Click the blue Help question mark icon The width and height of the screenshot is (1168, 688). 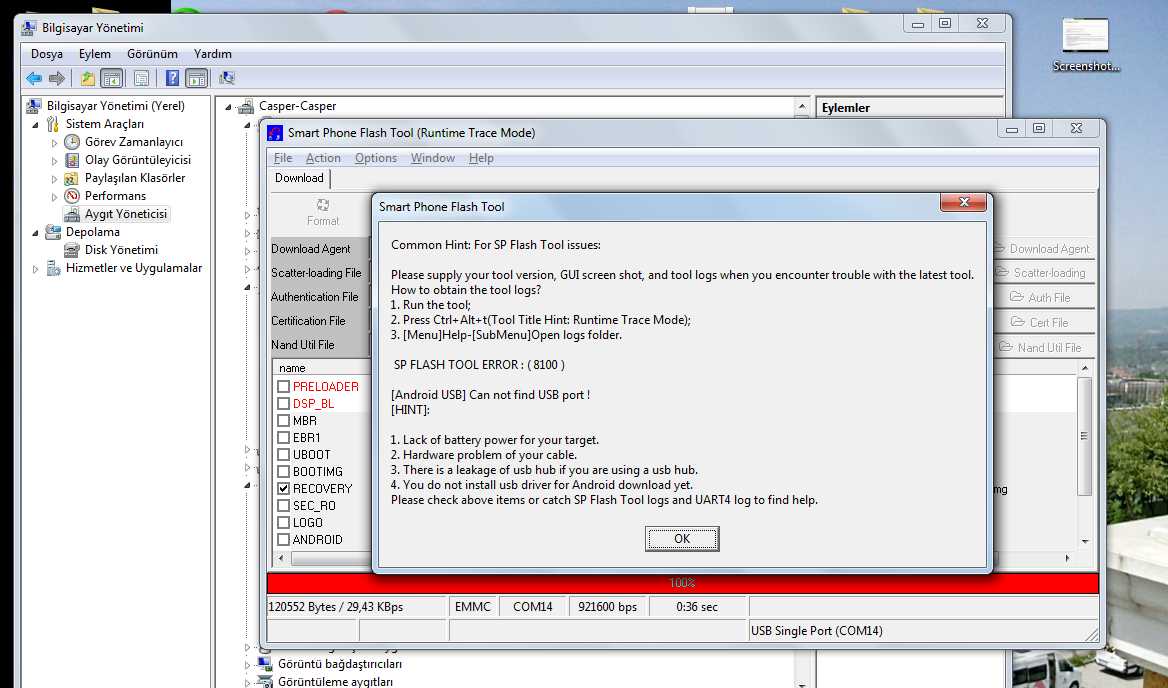point(172,77)
